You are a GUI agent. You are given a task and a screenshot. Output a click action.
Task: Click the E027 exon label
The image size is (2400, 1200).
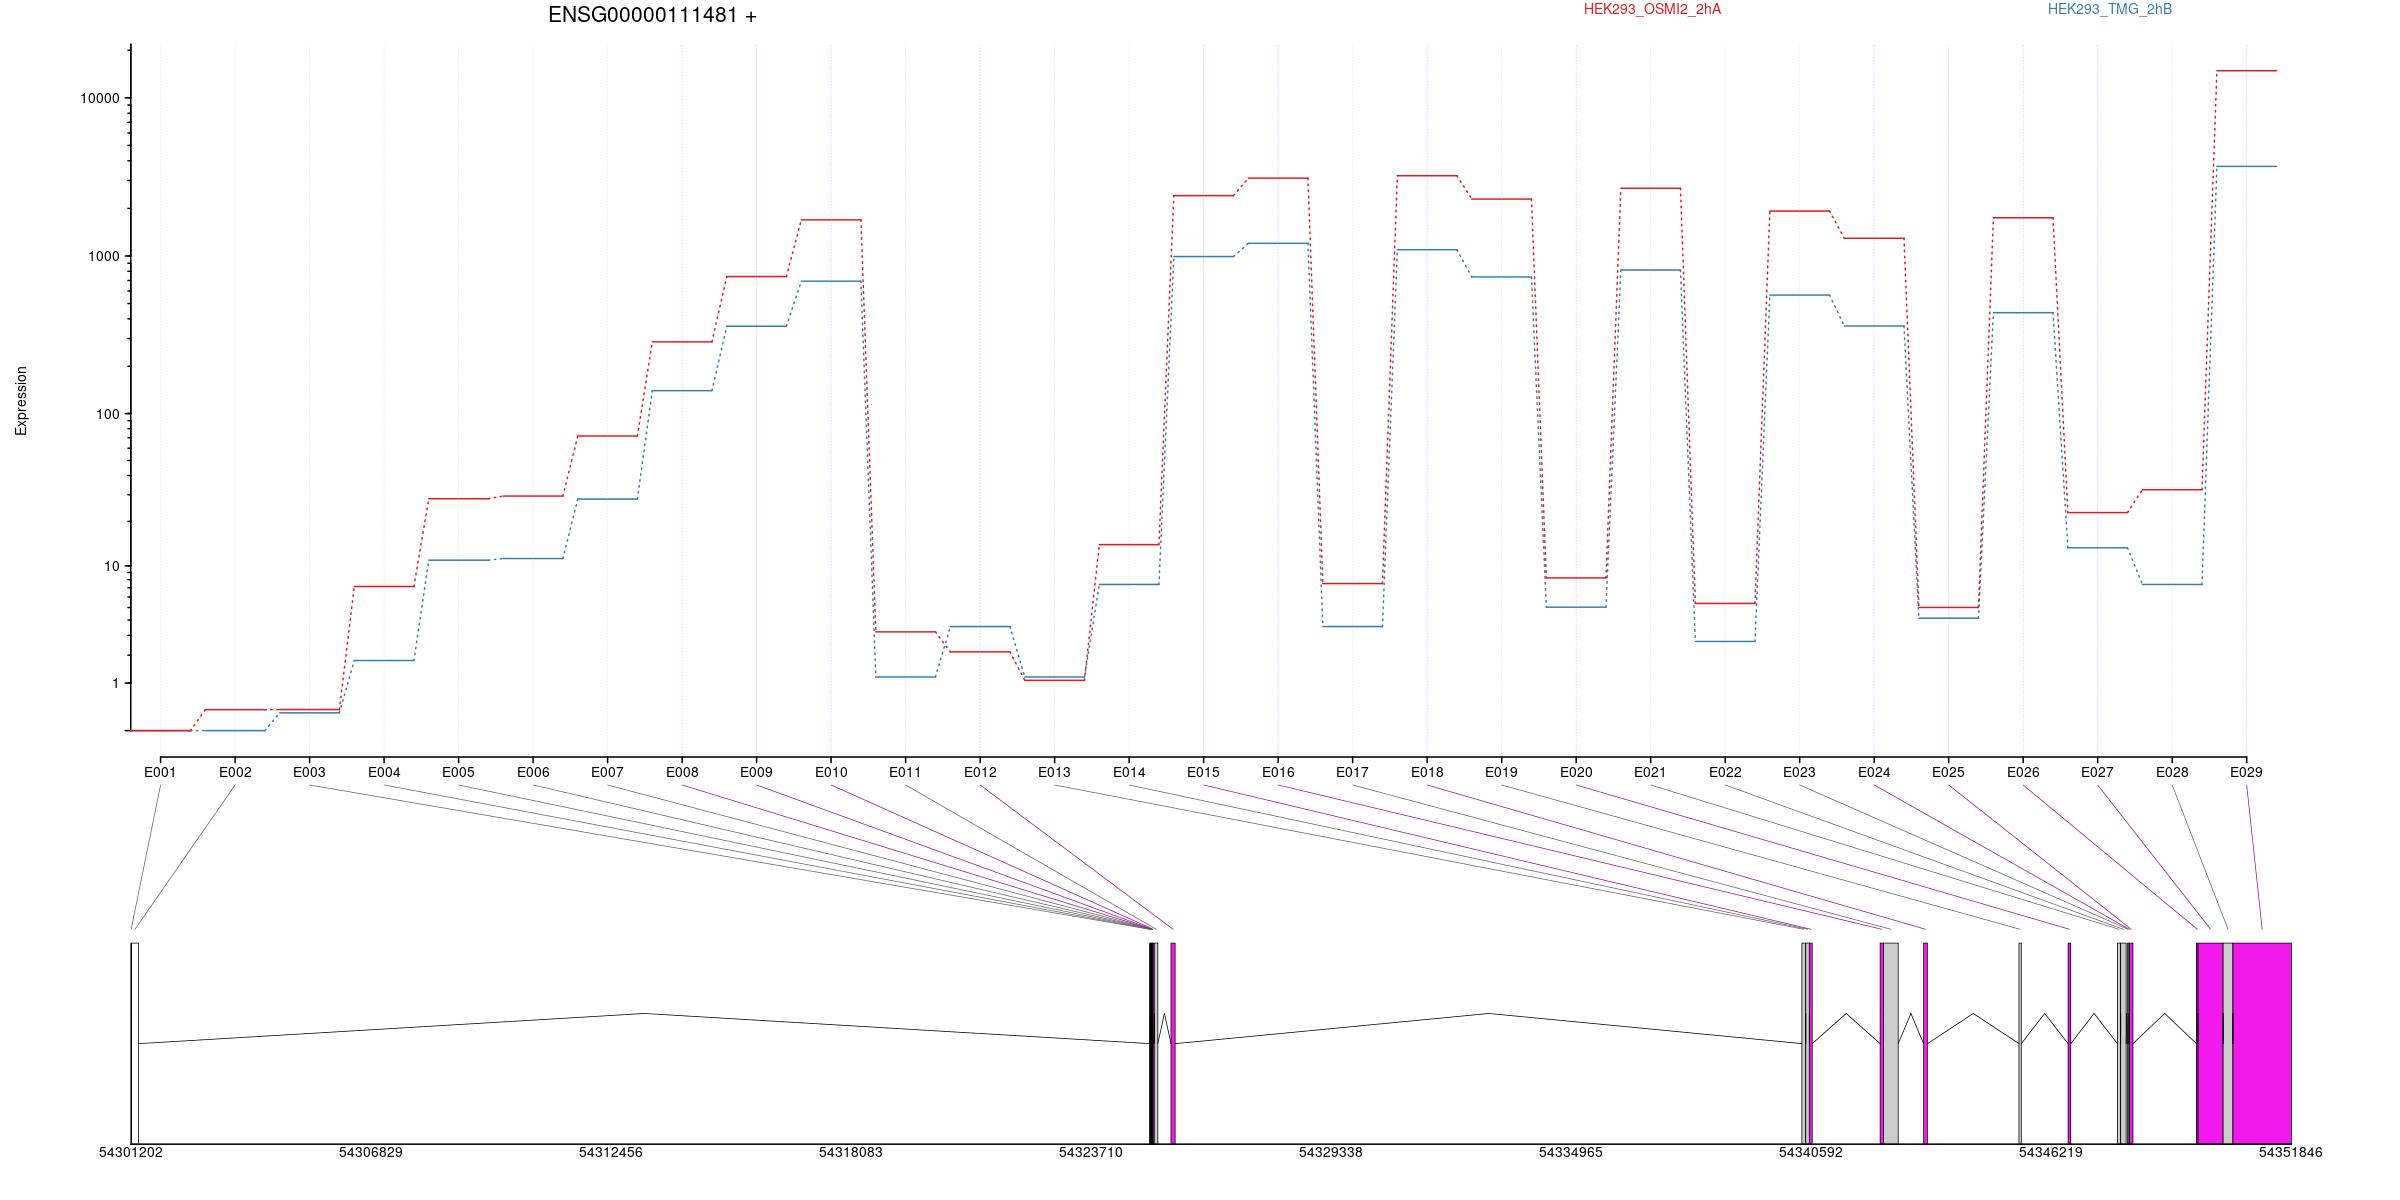(2097, 772)
